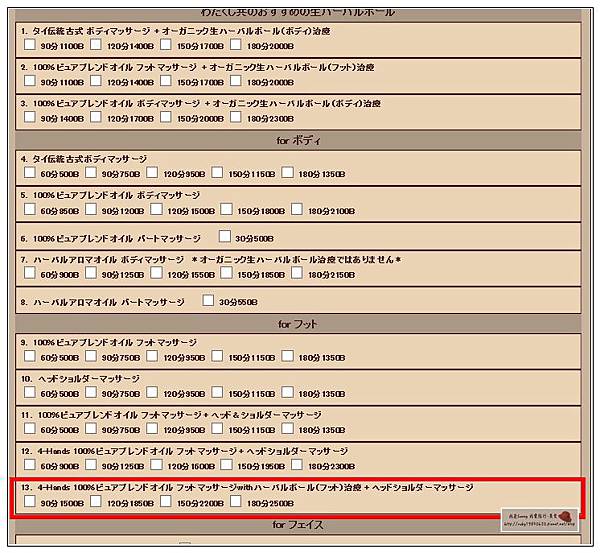Select 120分 1600B under item 12
Image resolution: width=600 pixels, height=553 pixels.
(x=156, y=465)
